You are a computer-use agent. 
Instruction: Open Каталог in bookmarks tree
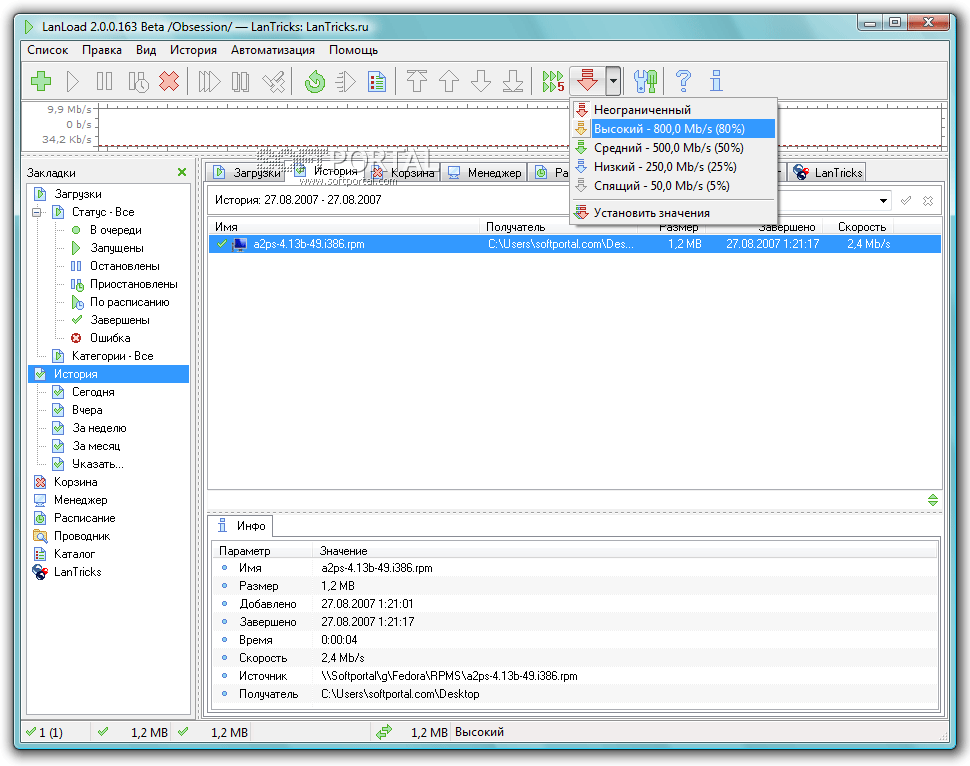[x=74, y=554]
